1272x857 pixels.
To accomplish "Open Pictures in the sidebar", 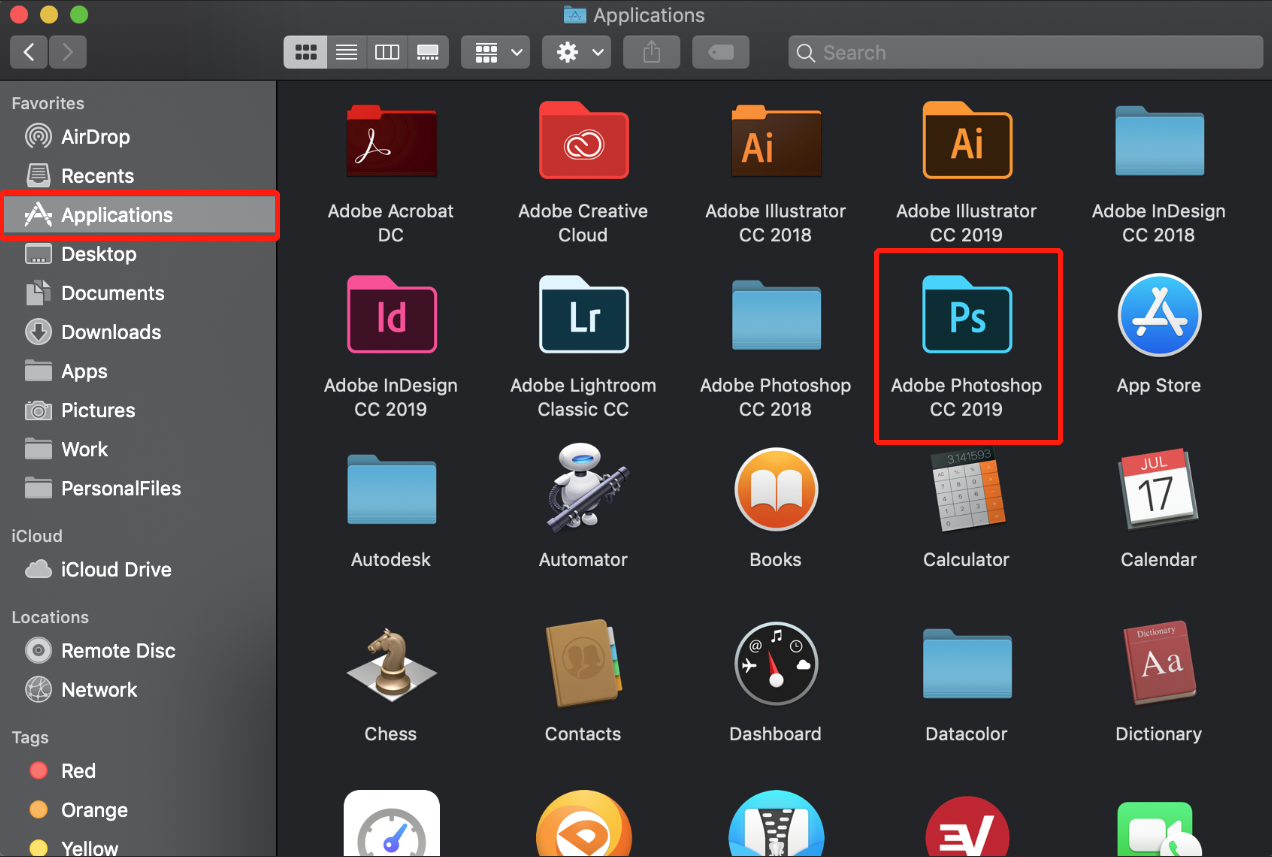I will tap(138, 410).
